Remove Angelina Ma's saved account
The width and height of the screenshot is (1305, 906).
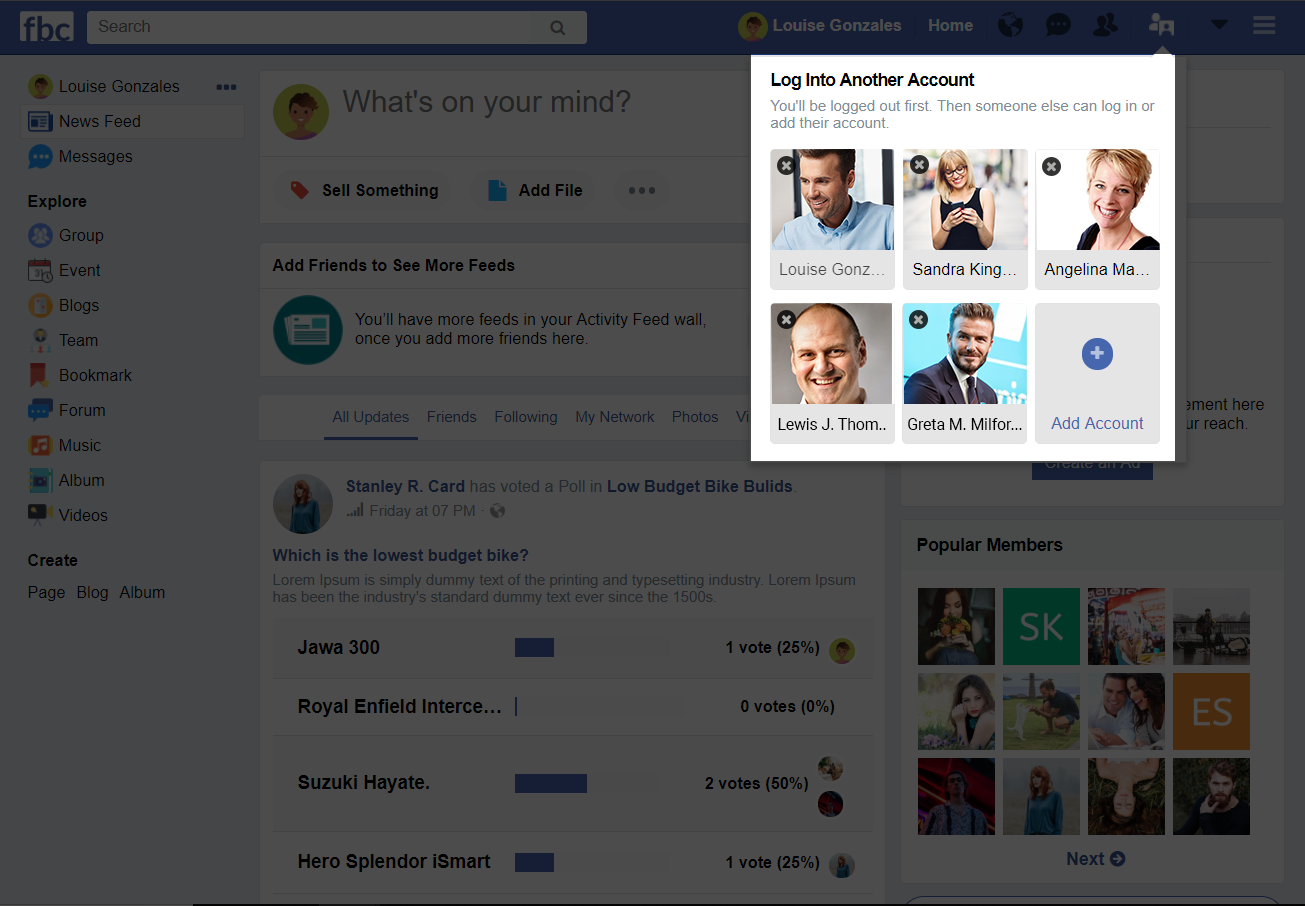click(x=1051, y=166)
